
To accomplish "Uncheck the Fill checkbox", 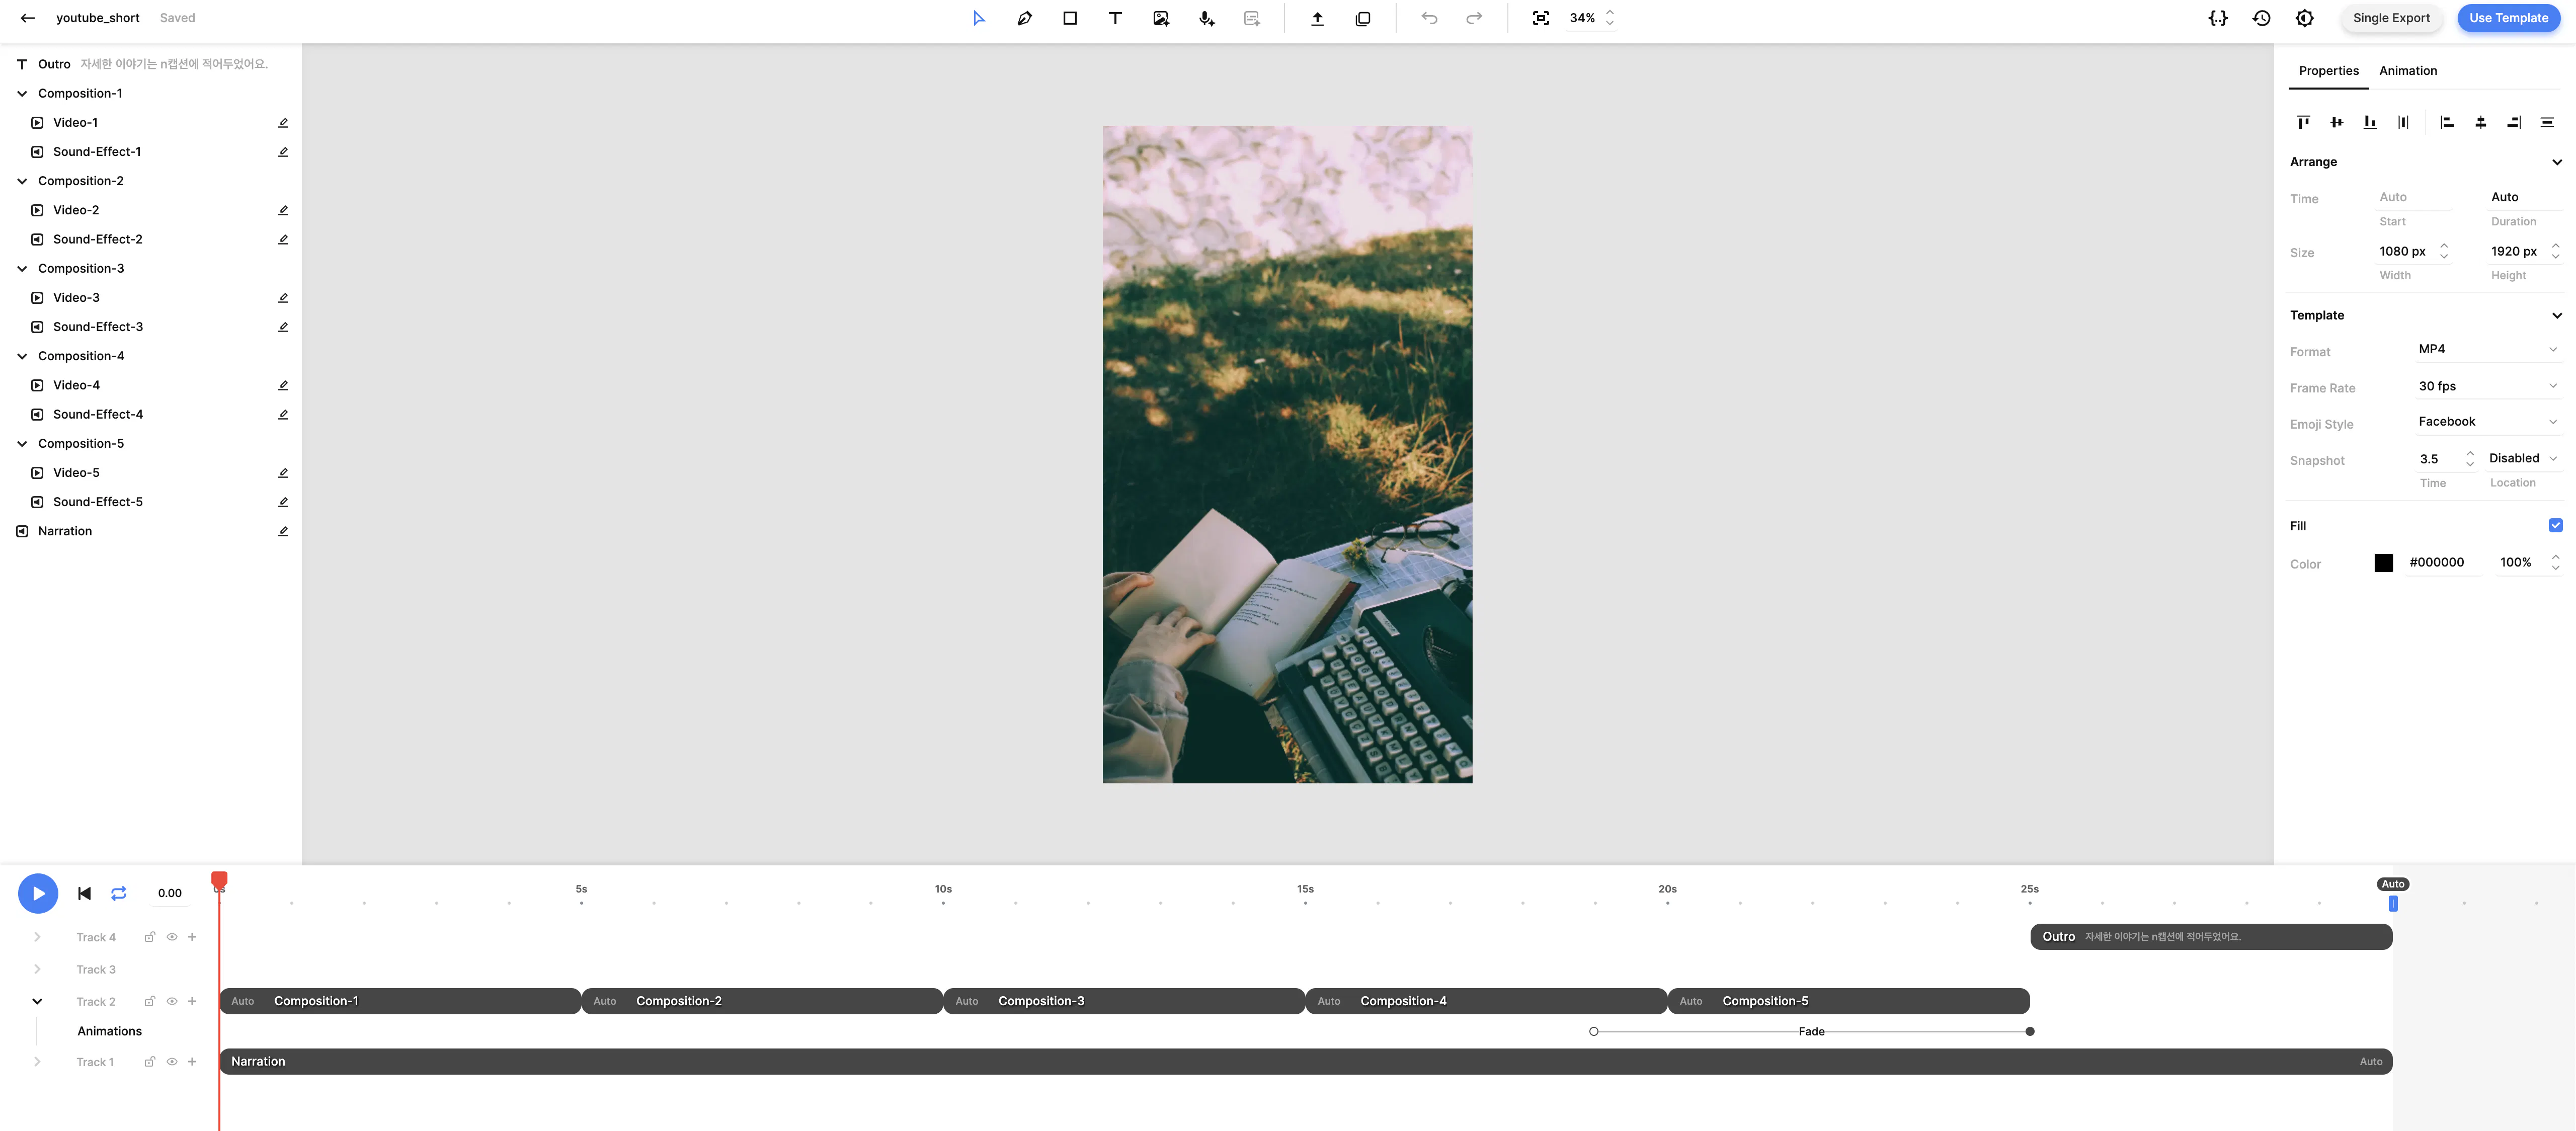I will coord(2555,525).
